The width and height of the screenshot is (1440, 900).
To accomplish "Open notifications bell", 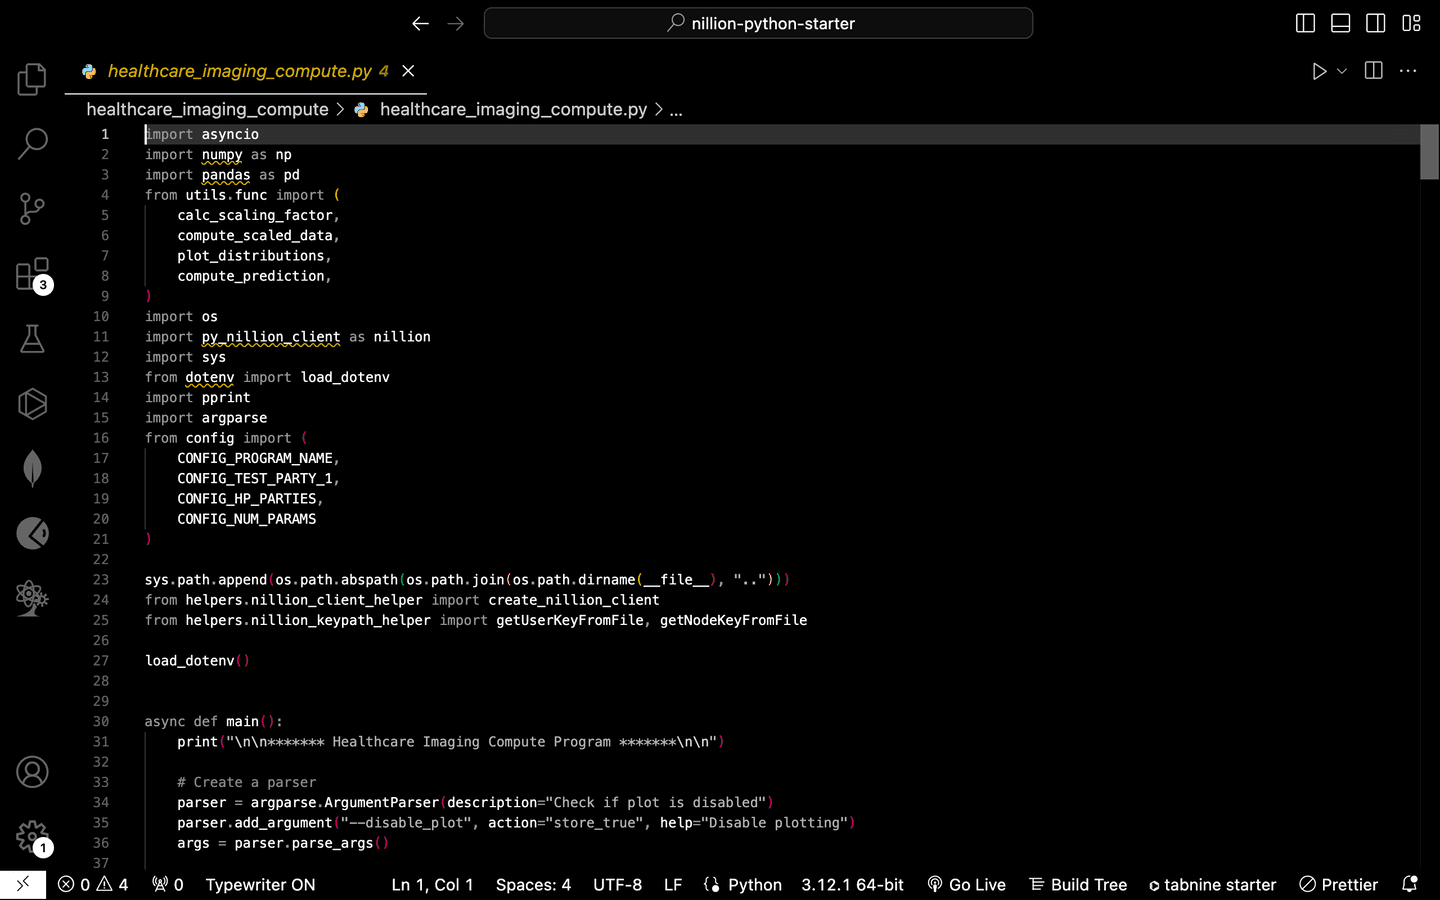I will click(x=1410, y=884).
